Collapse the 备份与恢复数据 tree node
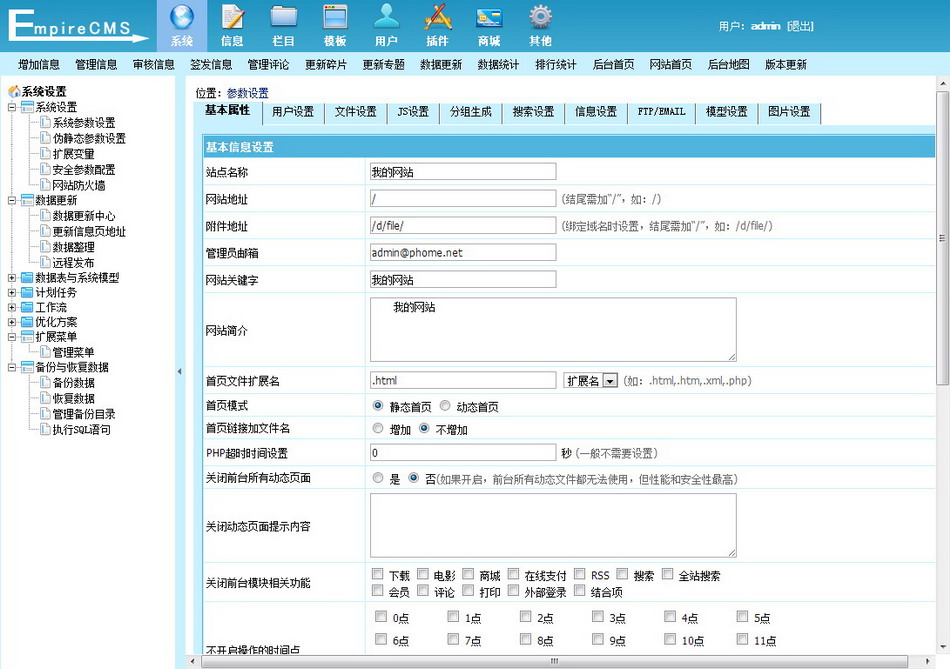Image resolution: width=950 pixels, height=669 pixels. point(12,367)
